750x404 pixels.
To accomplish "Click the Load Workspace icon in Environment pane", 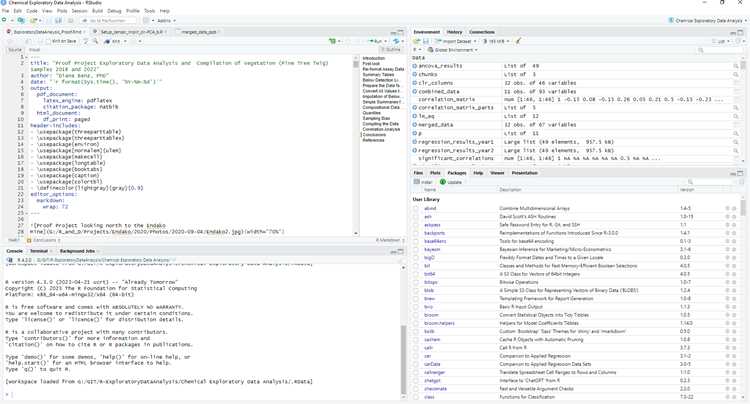I will coord(417,41).
